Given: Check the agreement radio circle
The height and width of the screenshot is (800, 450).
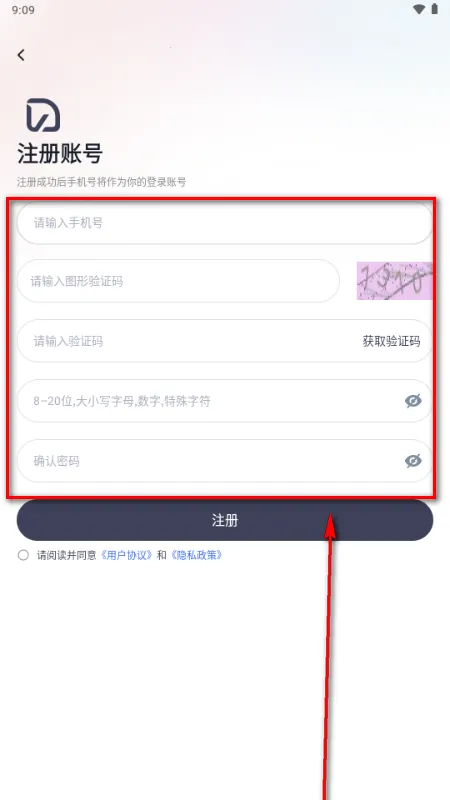Looking at the screenshot, I should (x=23, y=555).
